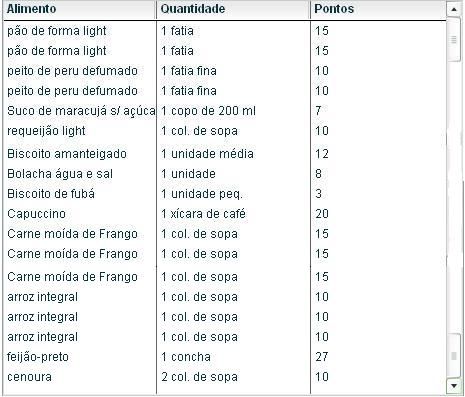Click the scrollbar down arrow button
This screenshot has height=397, width=465.
click(x=454, y=386)
